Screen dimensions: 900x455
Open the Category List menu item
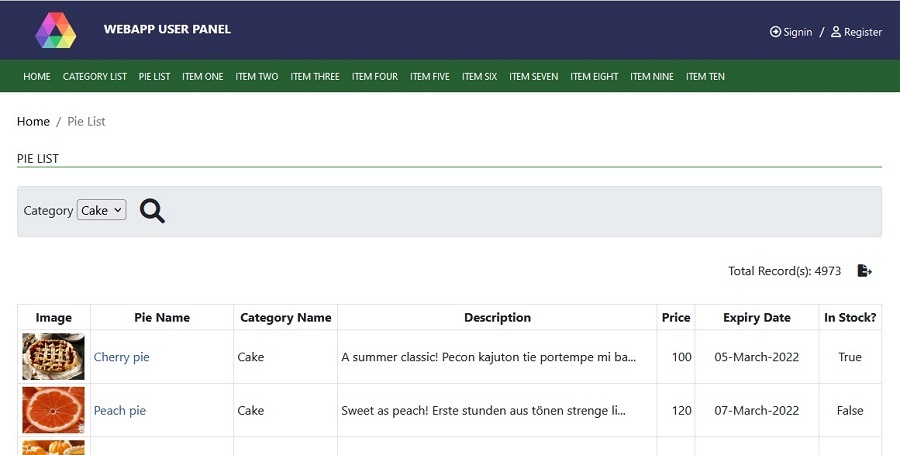pos(95,77)
